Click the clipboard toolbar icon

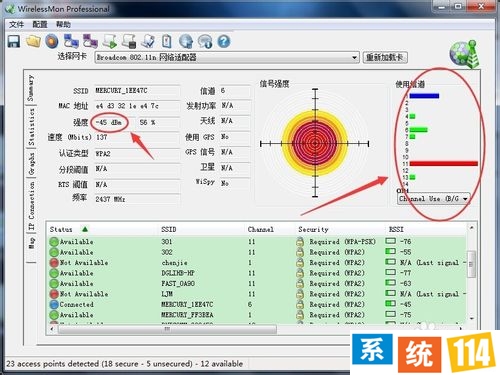[x=167, y=41]
